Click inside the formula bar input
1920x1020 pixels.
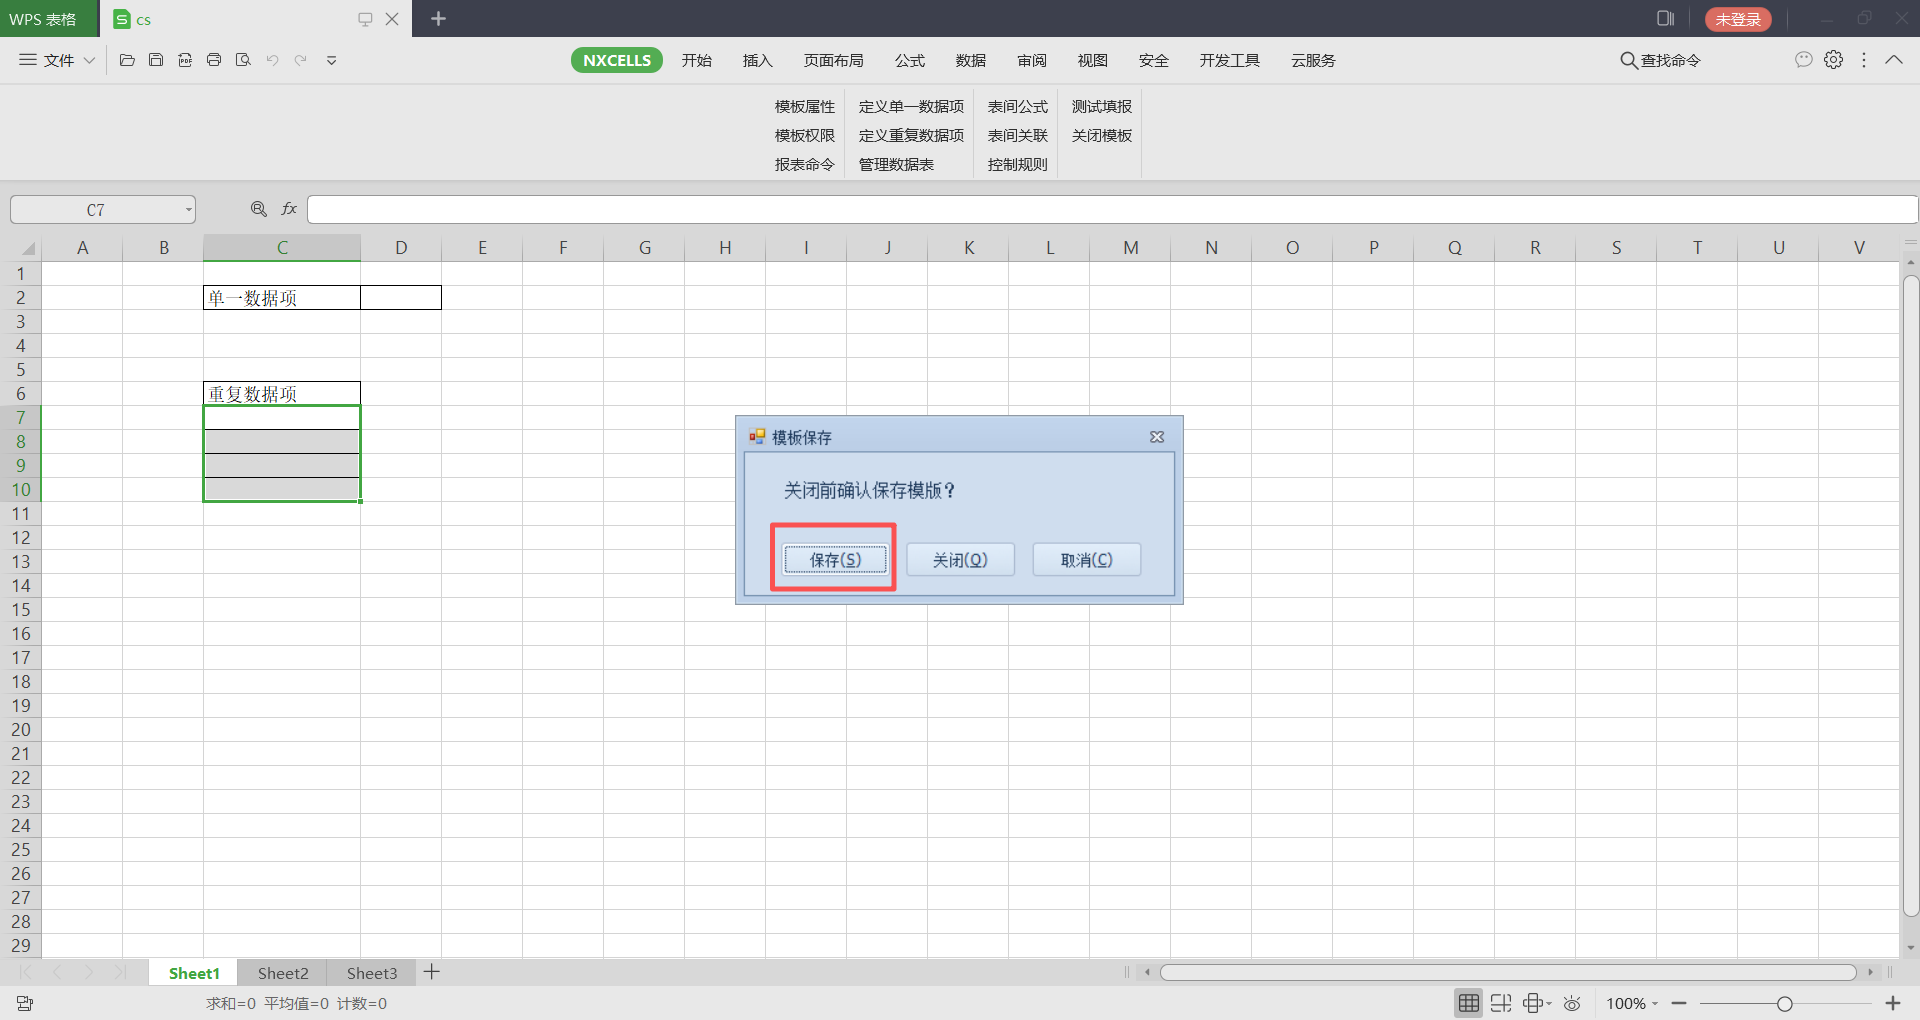coord(1110,209)
